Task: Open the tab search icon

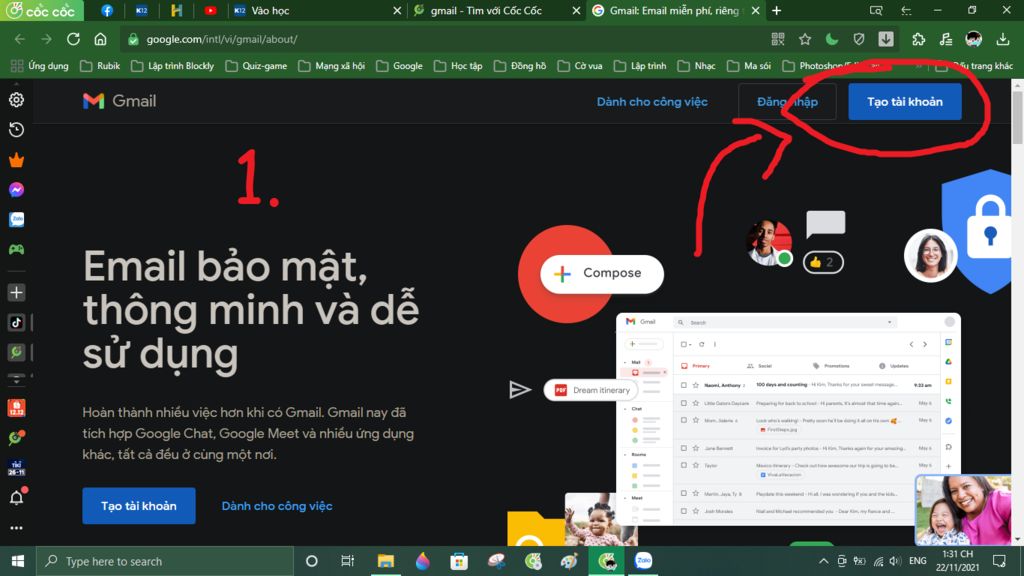Action: pyautogui.click(x=876, y=10)
